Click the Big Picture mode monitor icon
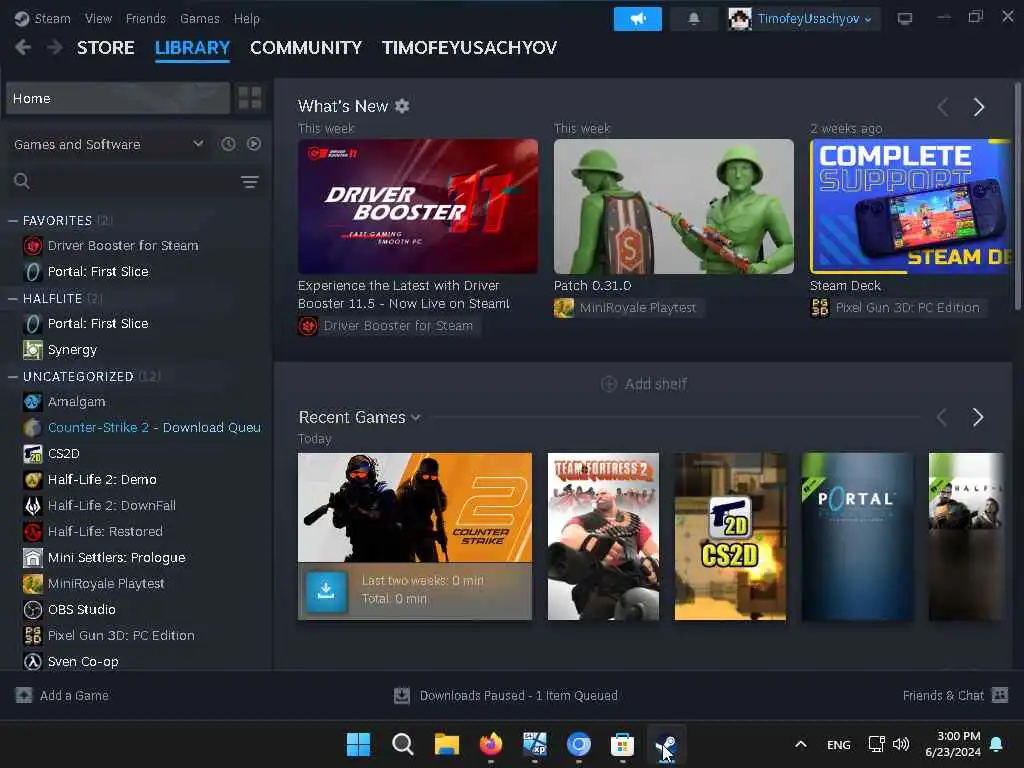 coord(904,19)
